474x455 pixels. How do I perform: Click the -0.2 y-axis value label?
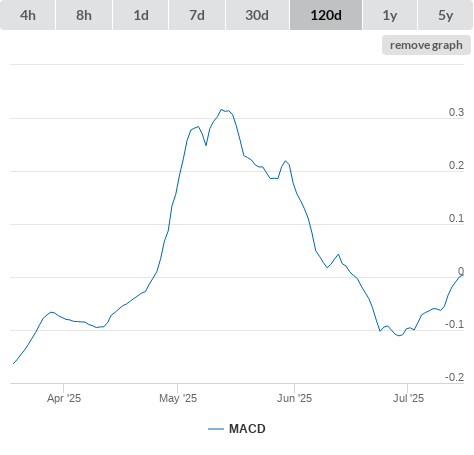coord(455,377)
